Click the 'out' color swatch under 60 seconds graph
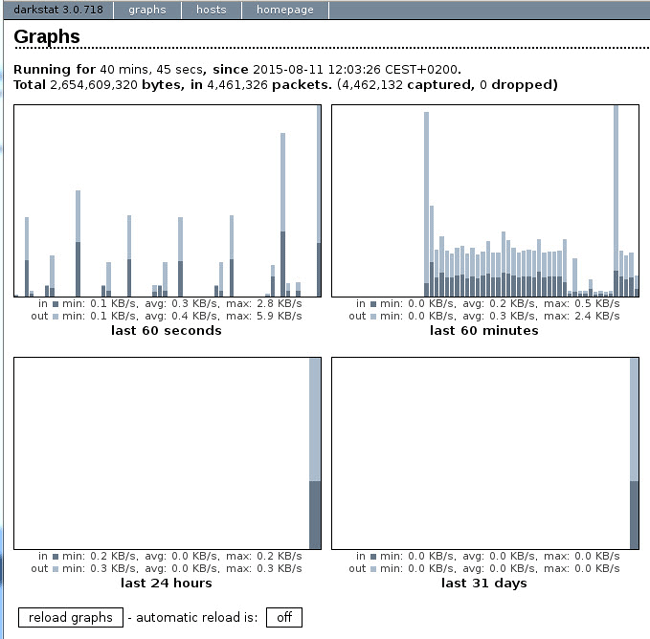650x639 pixels. pyautogui.click(x=56, y=316)
